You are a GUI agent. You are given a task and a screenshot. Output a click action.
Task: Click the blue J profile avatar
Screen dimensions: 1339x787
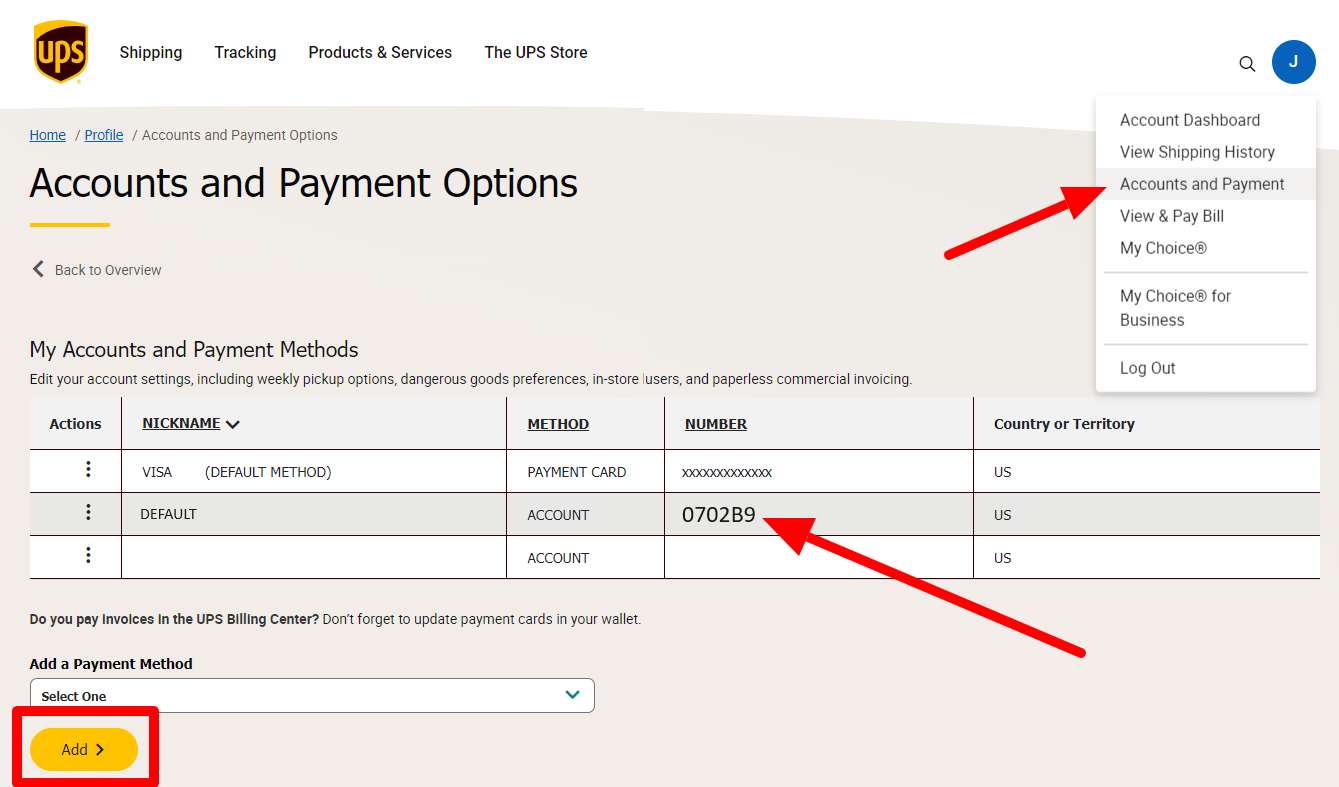coord(1293,62)
